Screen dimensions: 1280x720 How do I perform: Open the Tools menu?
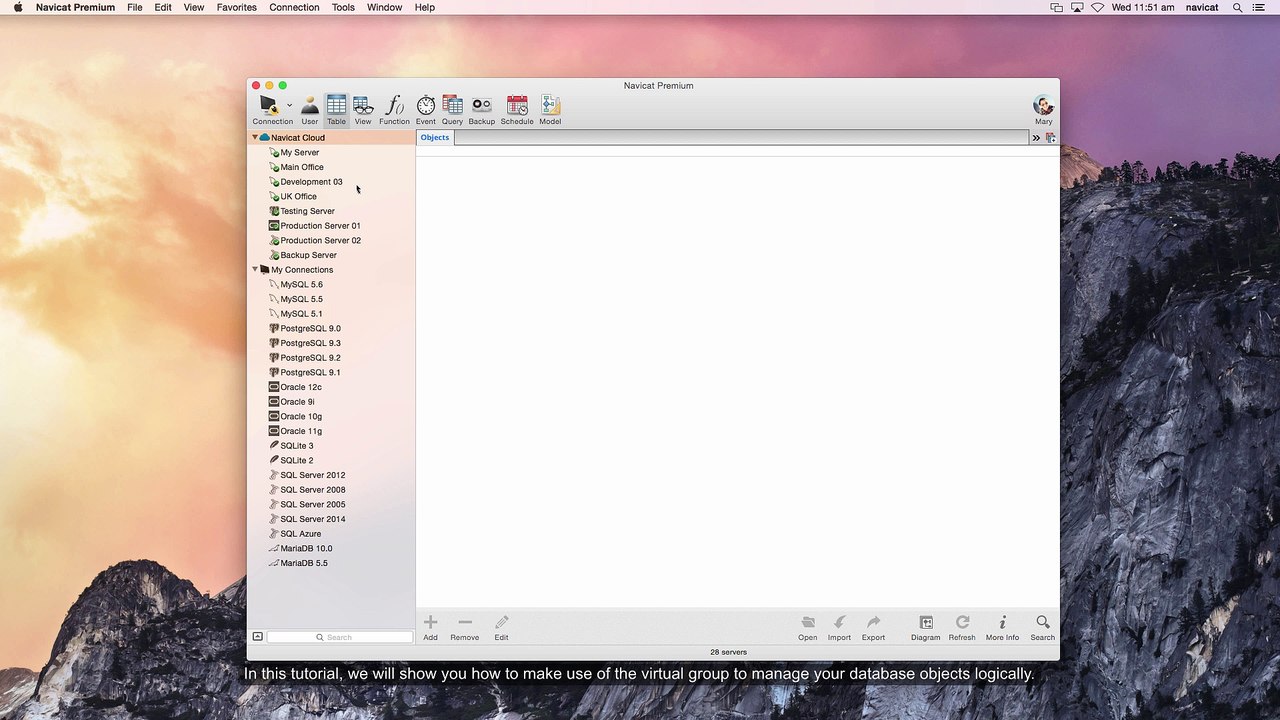pyautogui.click(x=343, y=7)
